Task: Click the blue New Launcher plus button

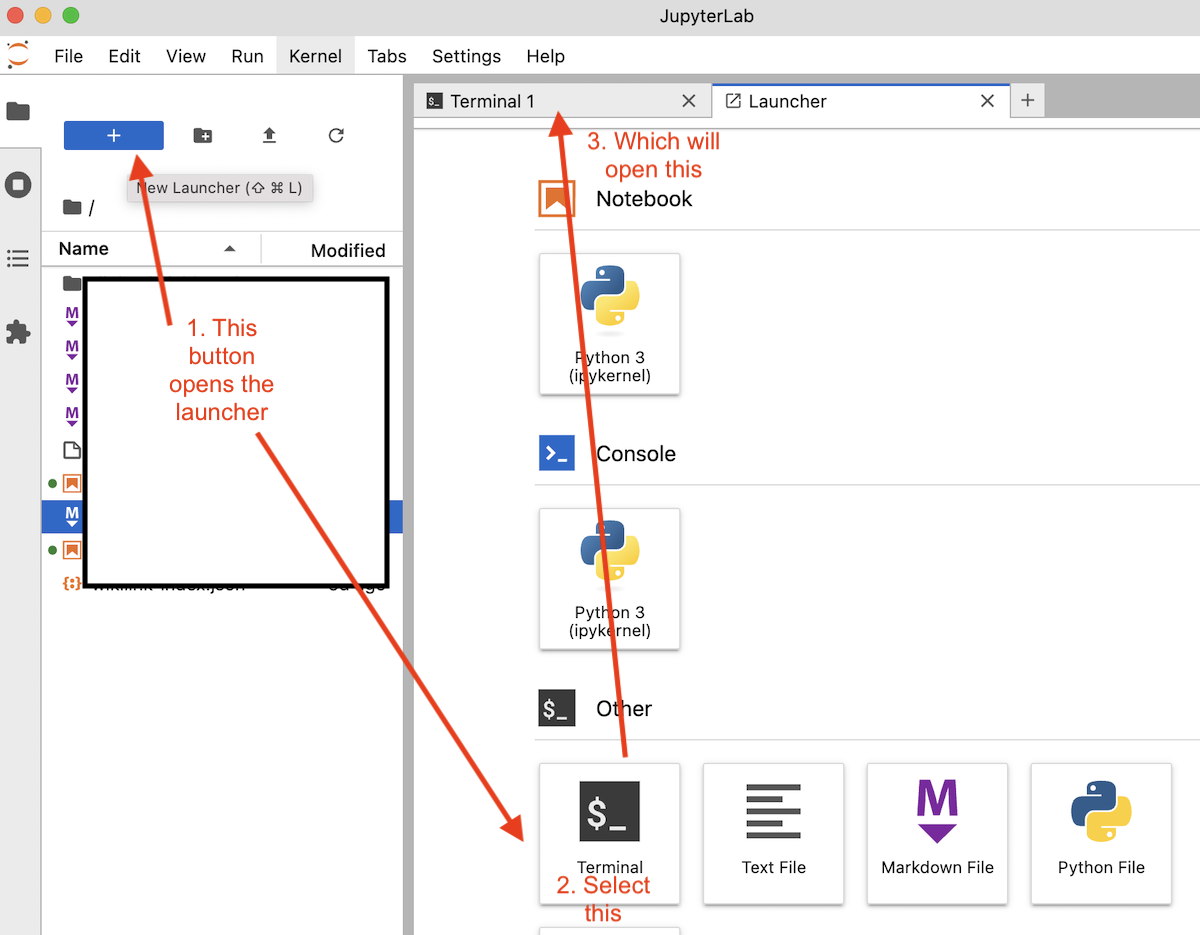Action: [x=113, y=135]
